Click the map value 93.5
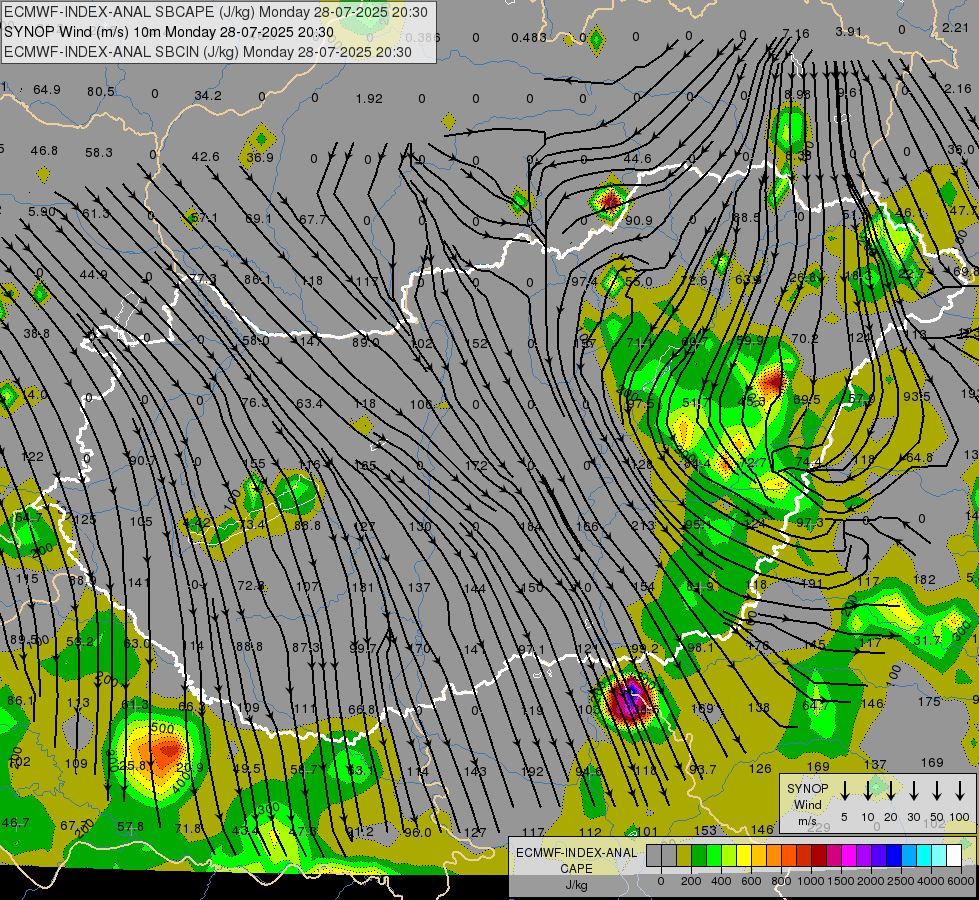This screenshot has height=900, width=979. 917,397
